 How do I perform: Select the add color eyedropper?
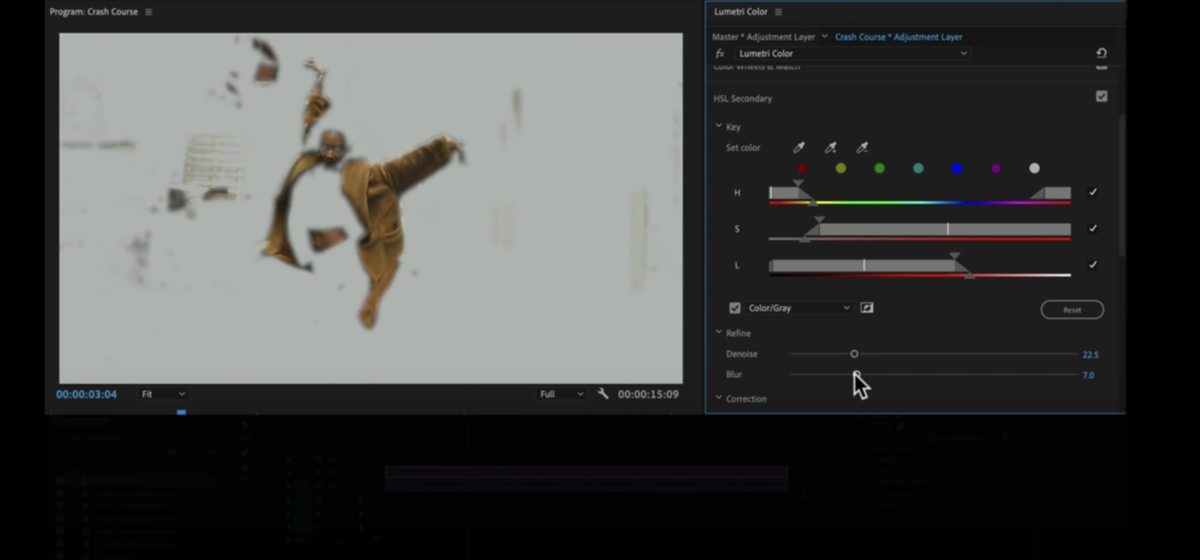(x=830, y=148)
